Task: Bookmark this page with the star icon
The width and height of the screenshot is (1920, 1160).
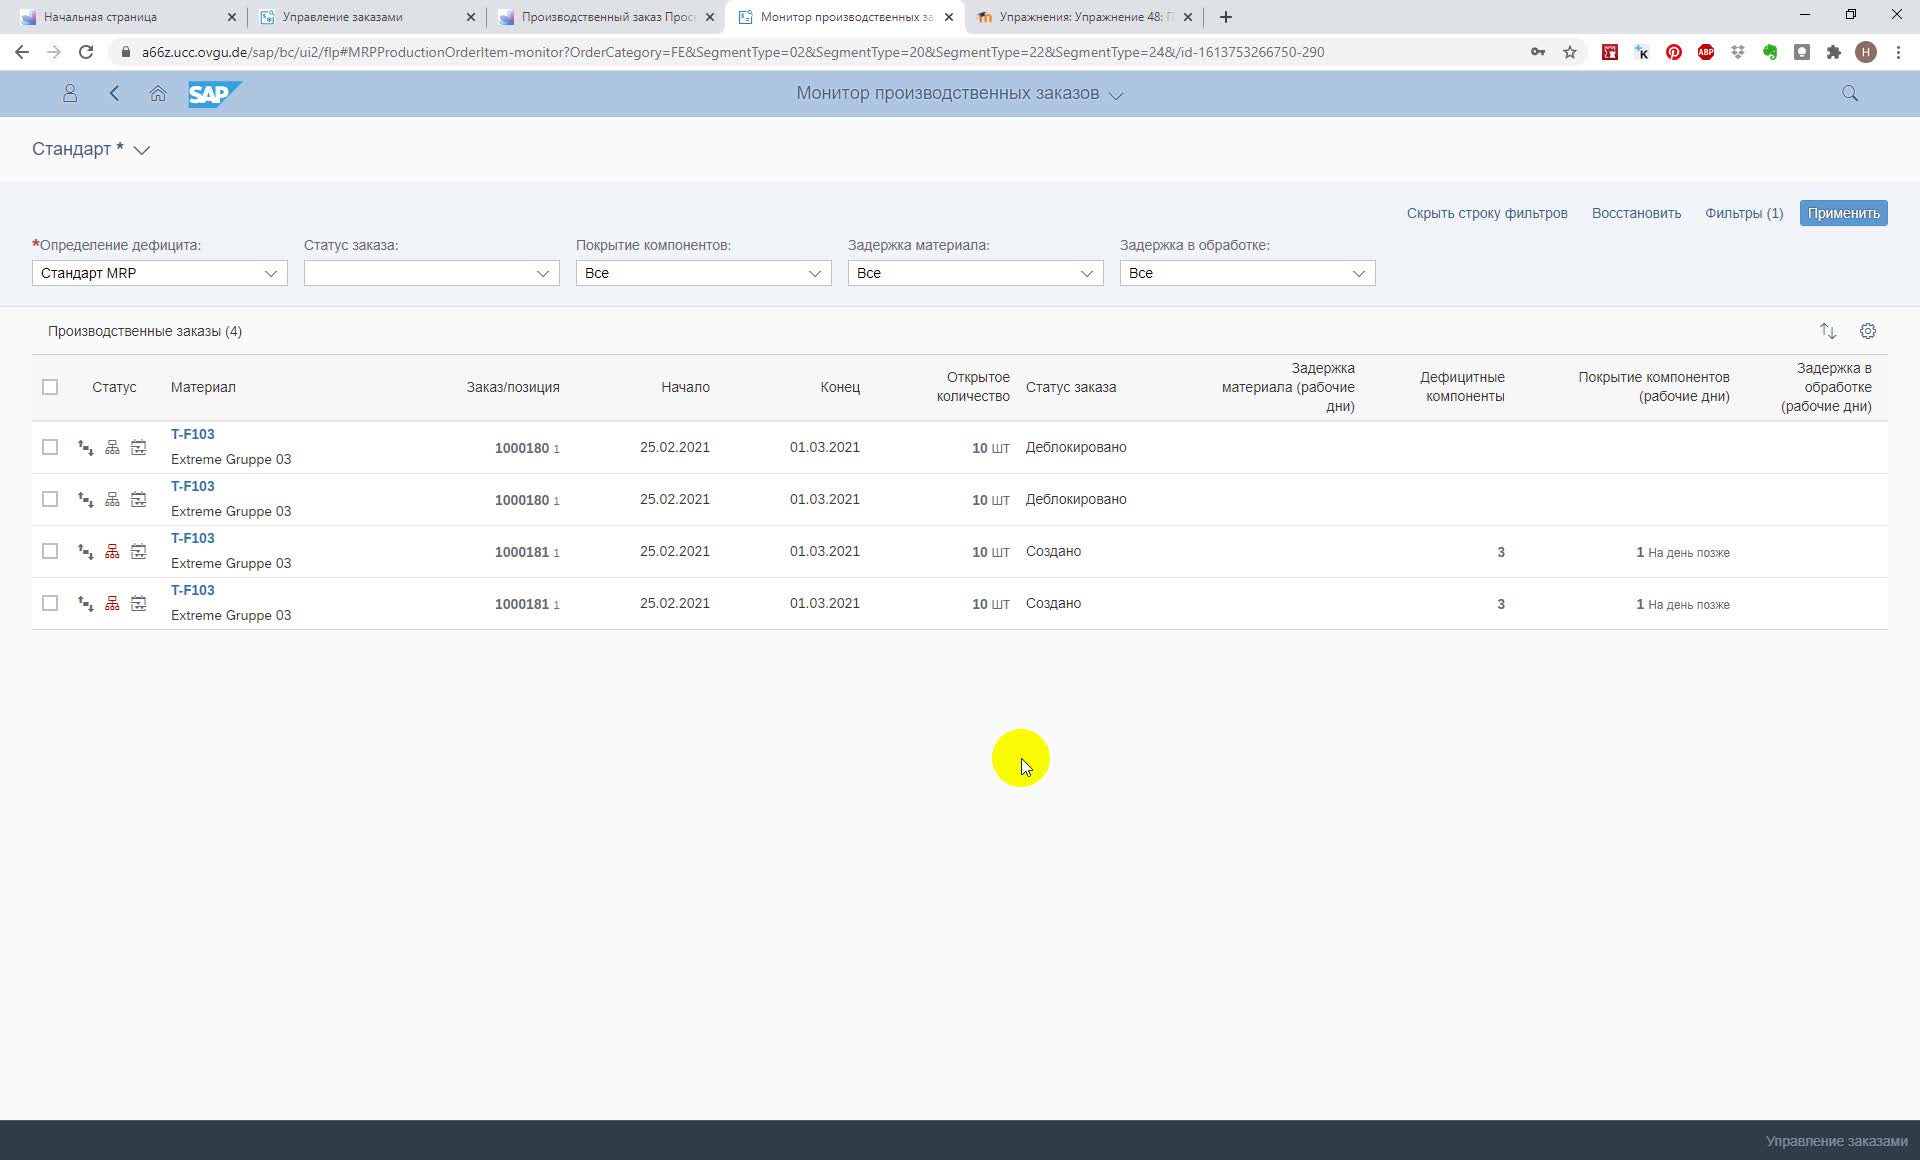Action: [x=1570, y=52]
